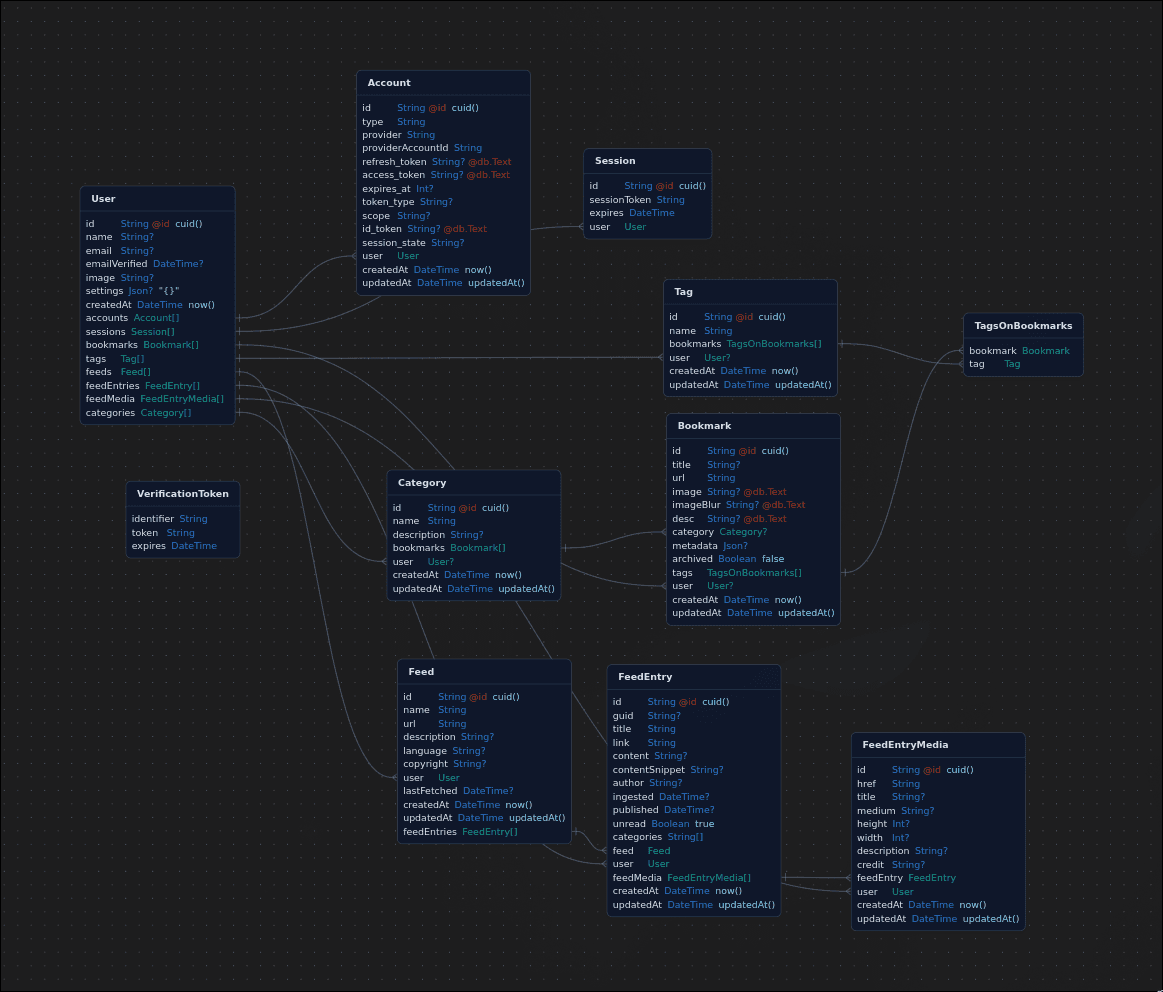
Task: Select the Feed model header
Action: 420,671
